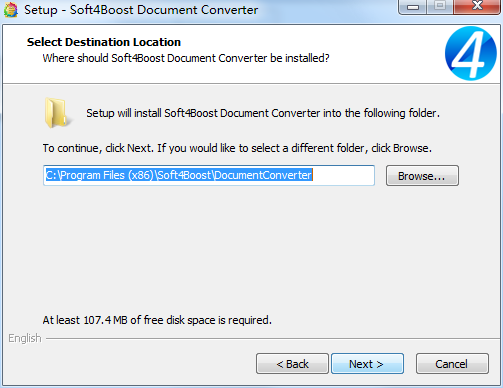Go back with the < Back button

(292, 364)
